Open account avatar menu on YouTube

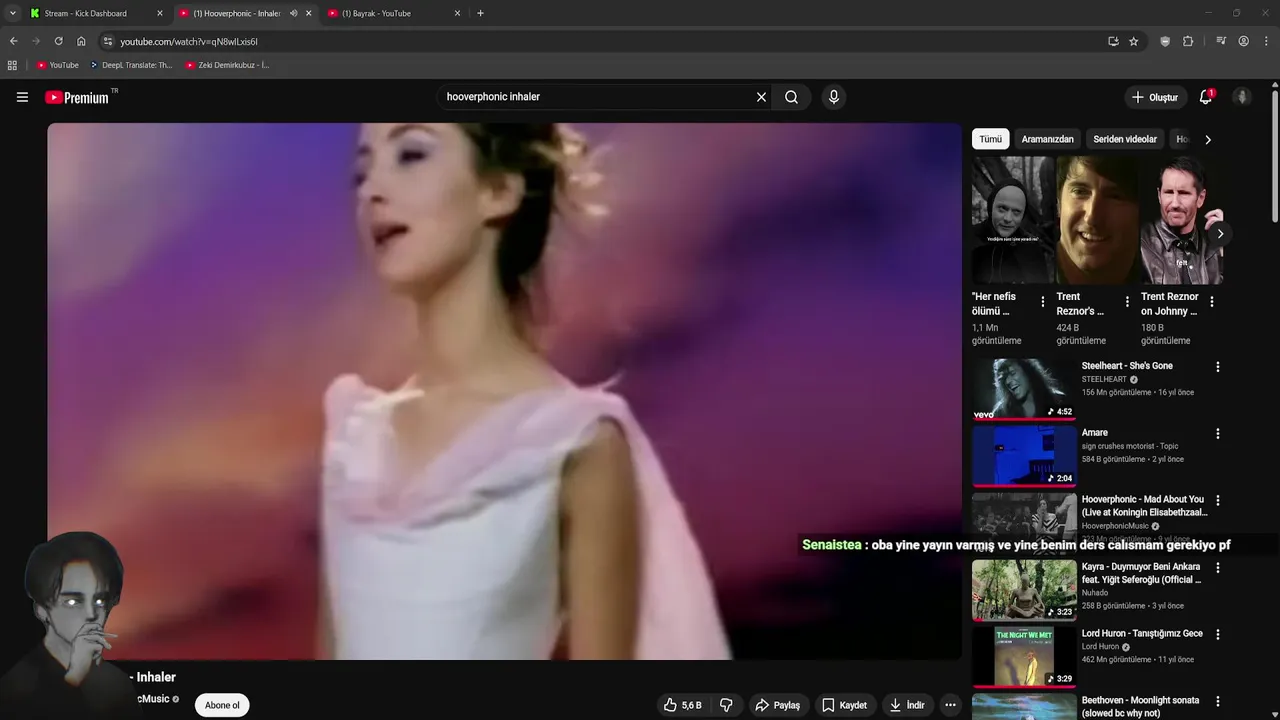[1242, 97]
